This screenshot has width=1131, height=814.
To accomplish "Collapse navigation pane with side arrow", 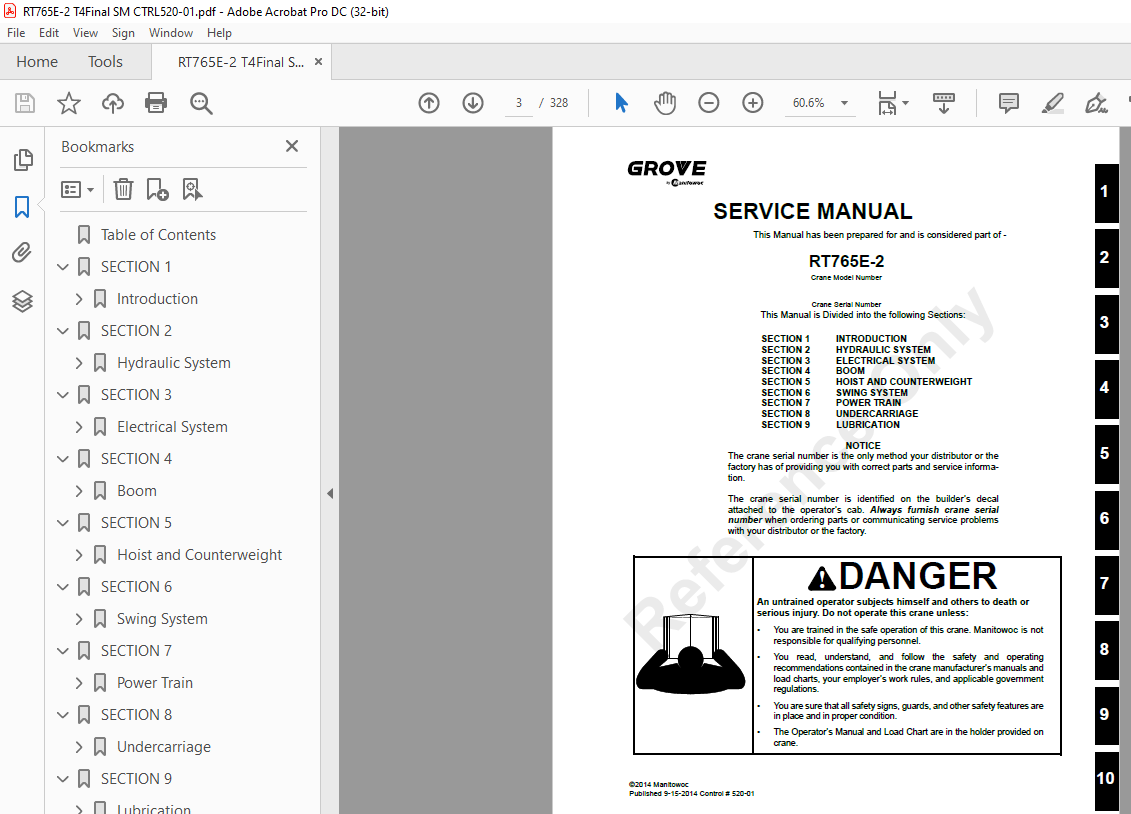I will click(x=330, y=494).
